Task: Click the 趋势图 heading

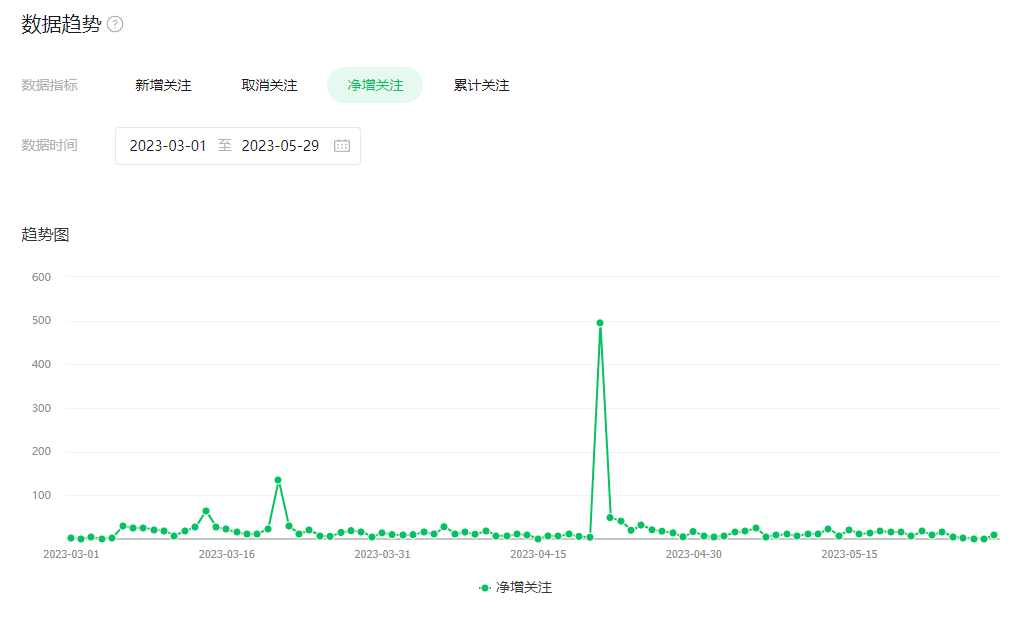Action: click(x=45, y=235)
